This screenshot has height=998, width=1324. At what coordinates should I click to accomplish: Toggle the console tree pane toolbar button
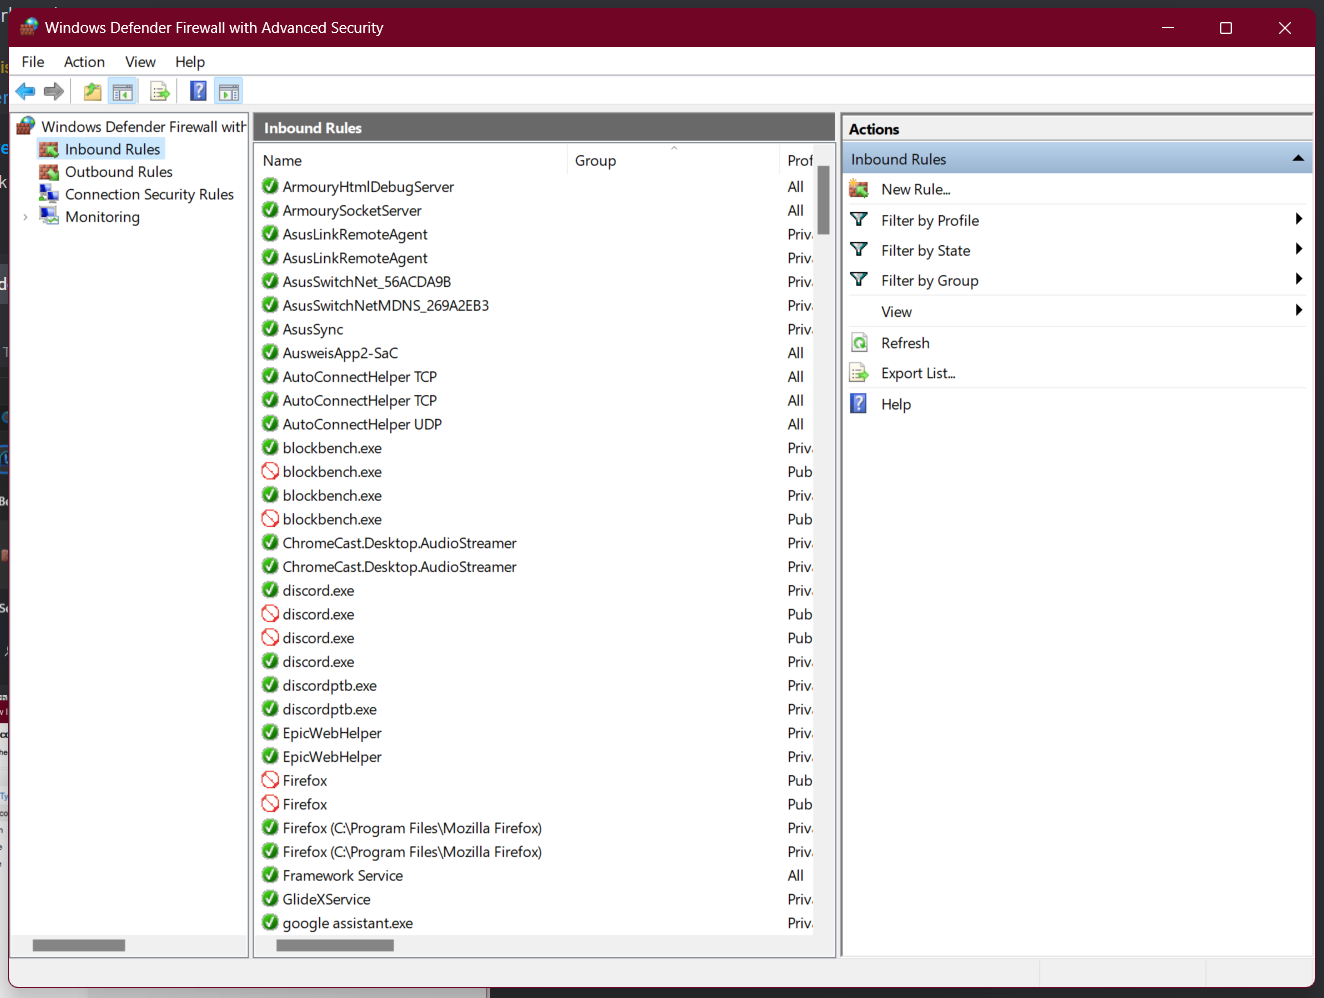(123, 92)
